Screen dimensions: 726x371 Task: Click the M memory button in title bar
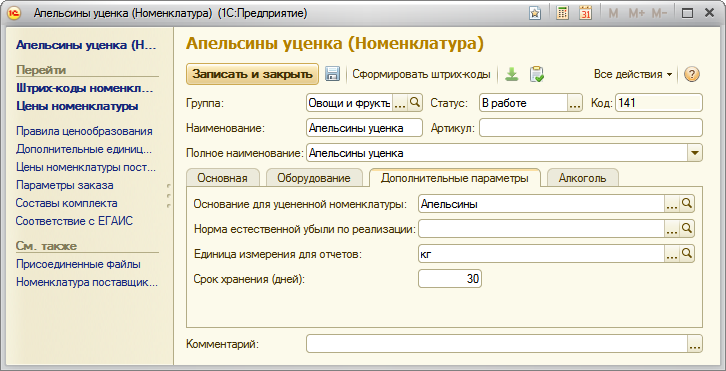pyautogui.click(x=613, y=13)
